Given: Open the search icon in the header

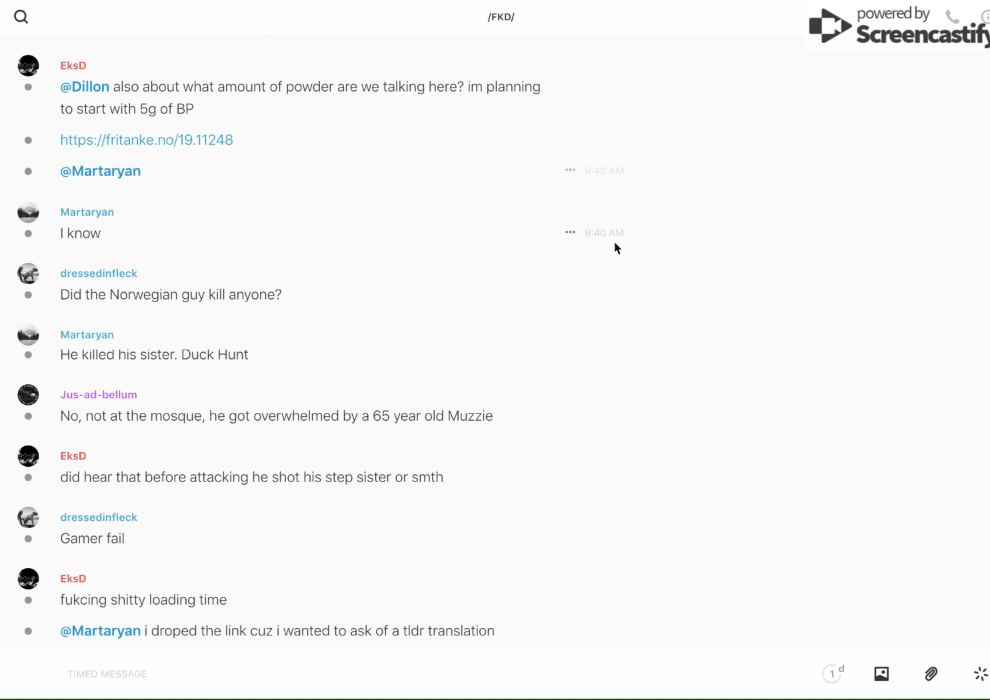Looking at the screenshot, I should tap(21, 17).
